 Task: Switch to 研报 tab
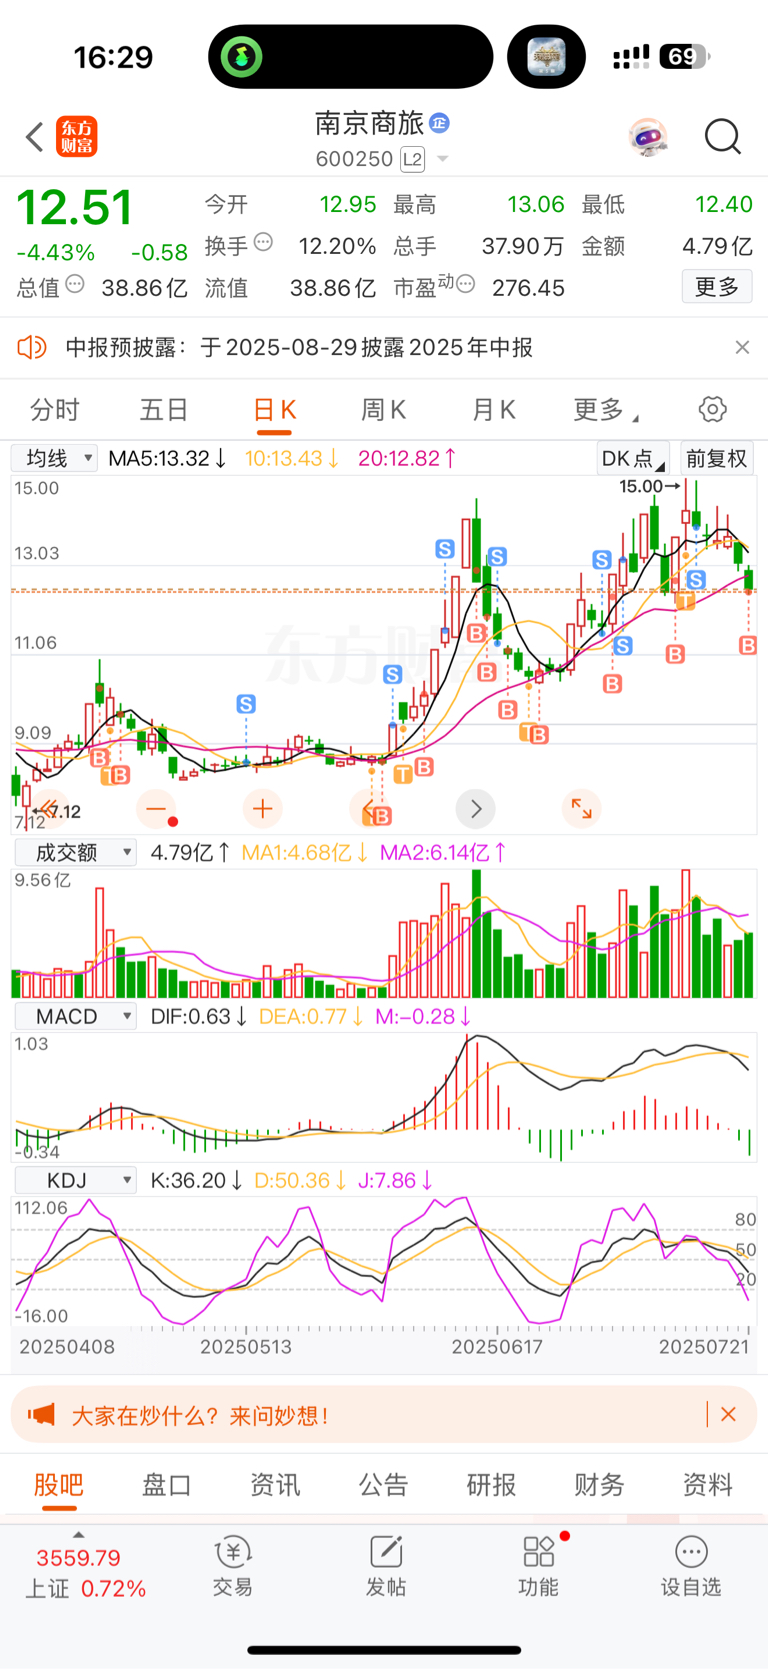pos(491,1485)
